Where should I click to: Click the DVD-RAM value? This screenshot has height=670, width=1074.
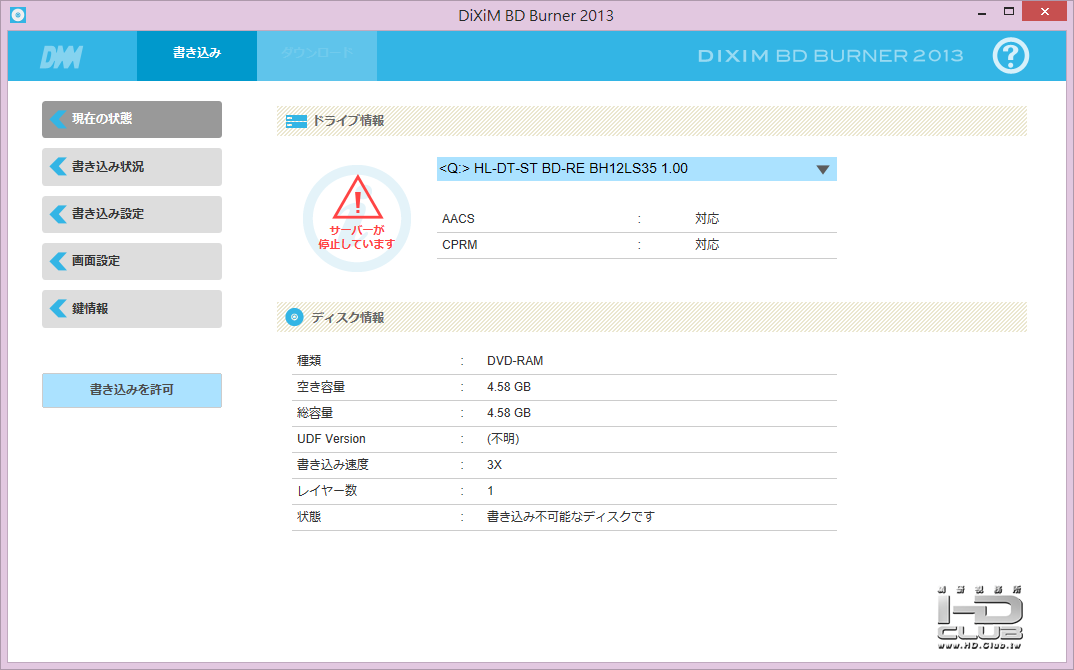click(x=515, y=360)
